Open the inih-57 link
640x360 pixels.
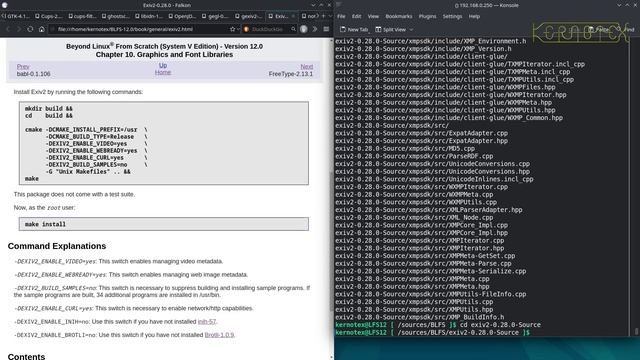point(207,322)
